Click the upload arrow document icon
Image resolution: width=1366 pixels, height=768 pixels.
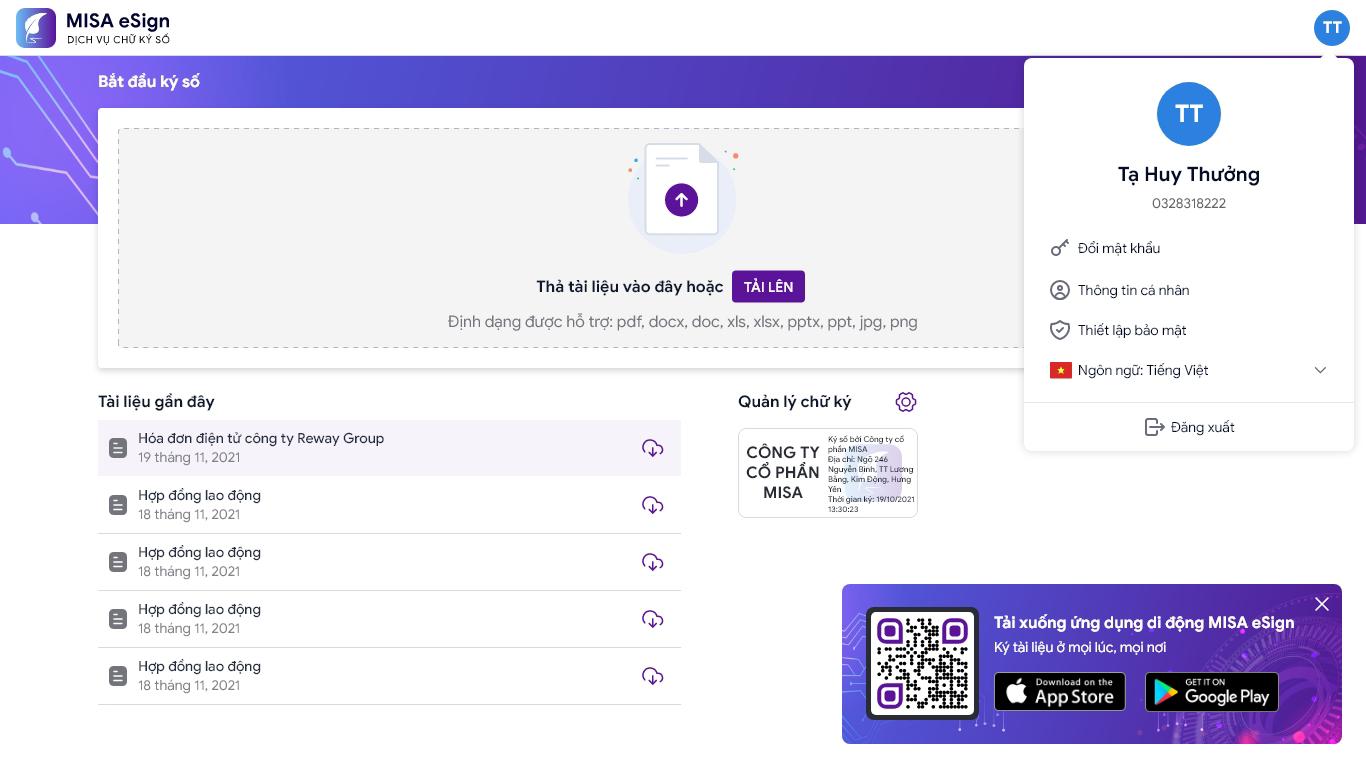click(x=681, y=200)
